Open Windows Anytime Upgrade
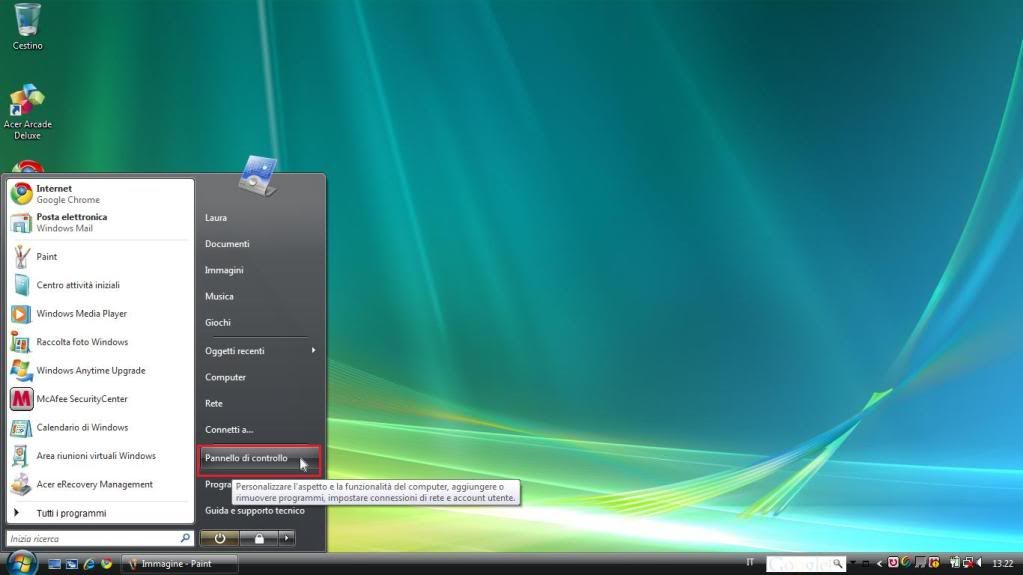 click(x=100, y=370)
